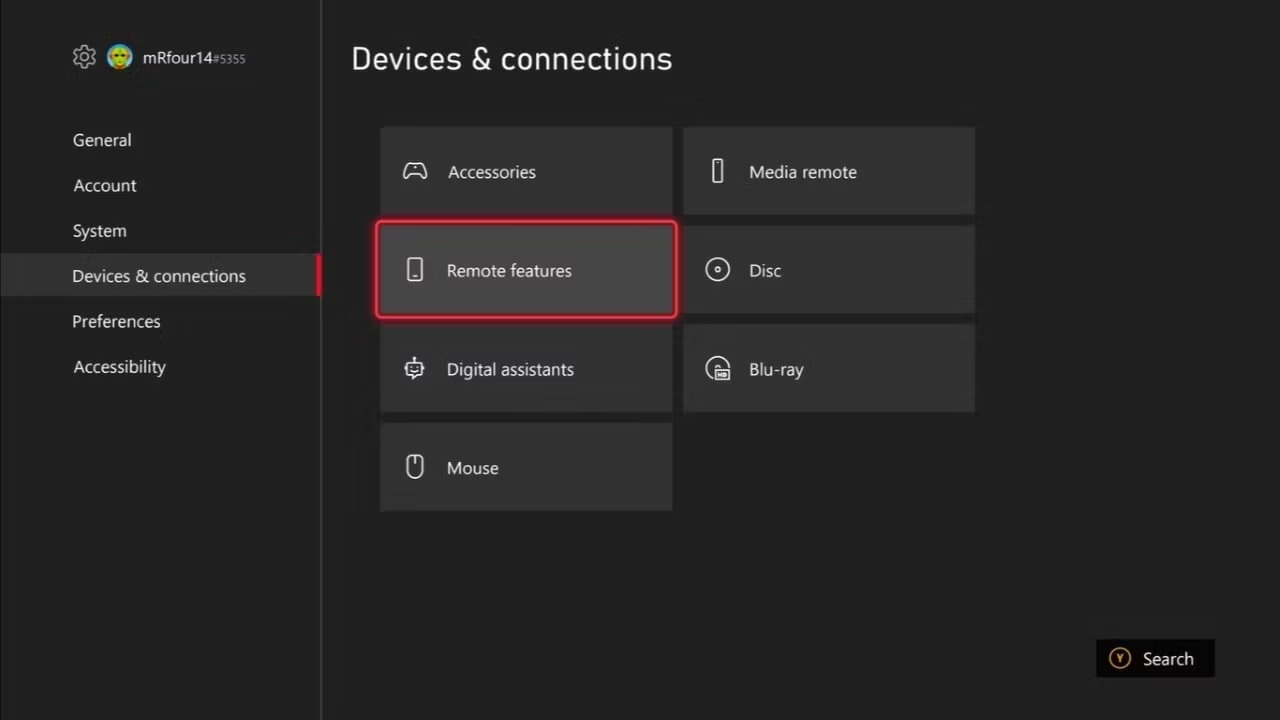Screen dimensions: 1280x720
Task: Click the Y button icon in Search
Action: [x=1119, y=658]
